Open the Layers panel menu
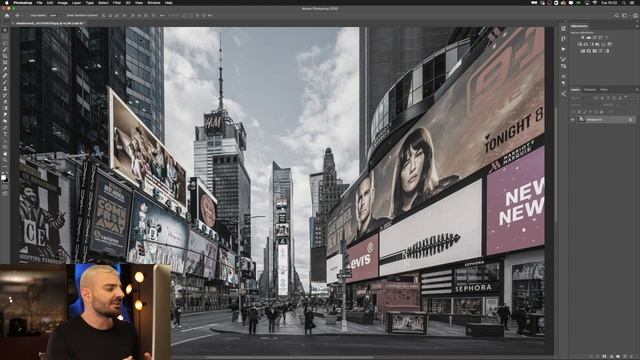This screenshot has height=360, width=640. 638,89
